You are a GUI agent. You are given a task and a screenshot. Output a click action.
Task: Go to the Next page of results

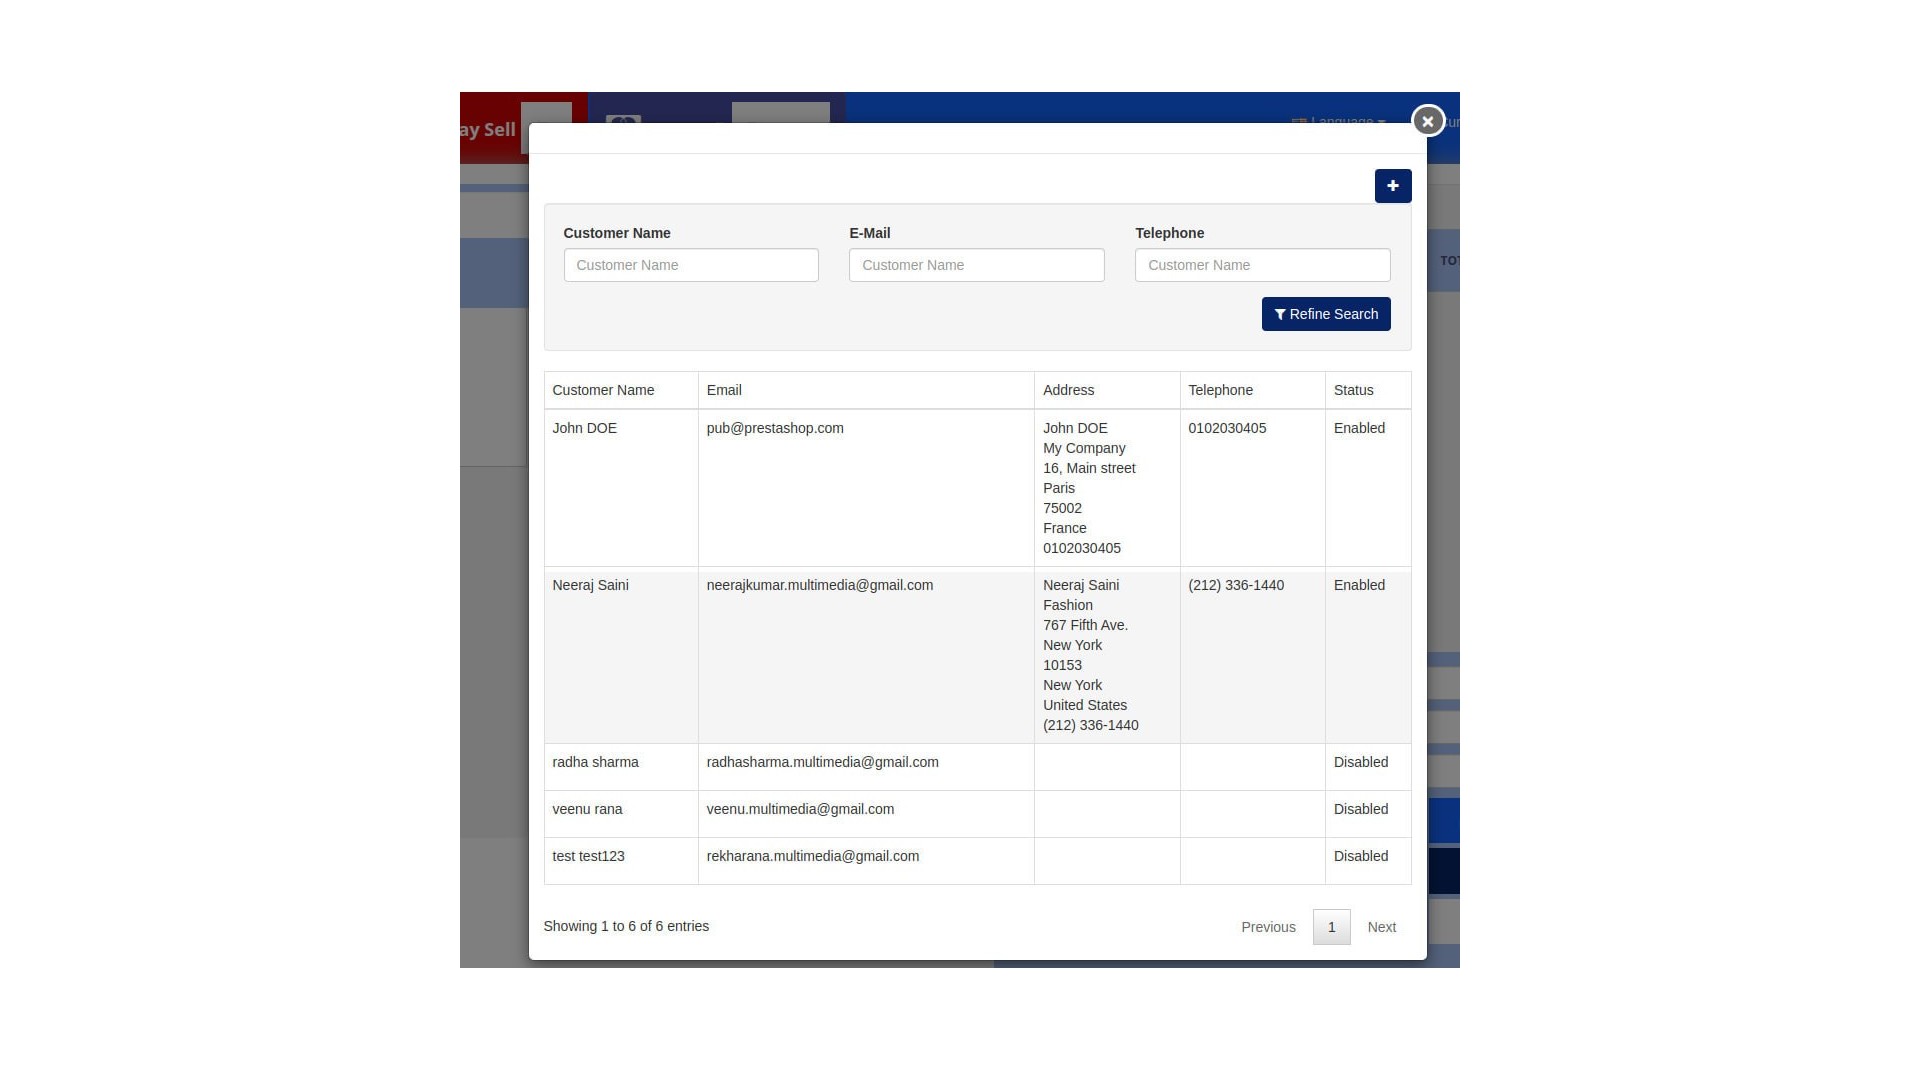[1381, 927]
